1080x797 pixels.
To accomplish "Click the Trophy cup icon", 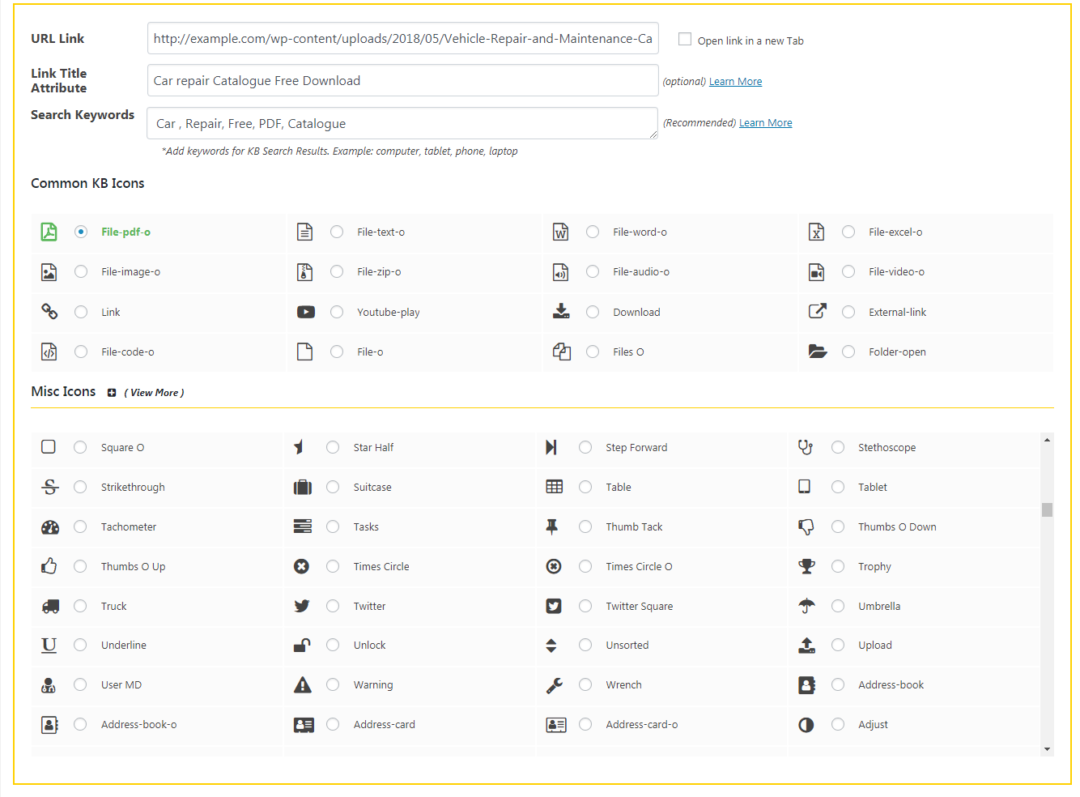I will (807, 566).
